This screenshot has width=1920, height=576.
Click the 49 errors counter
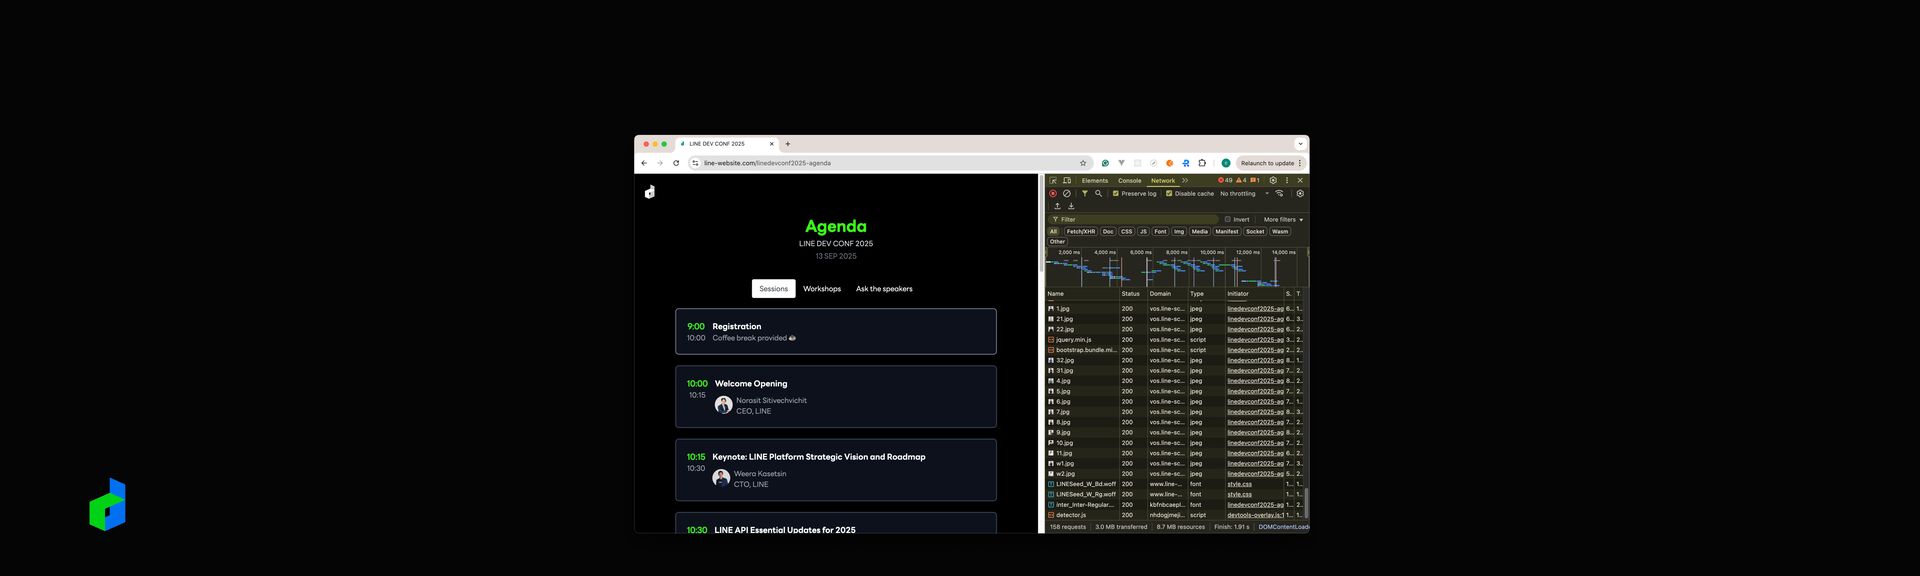(x=1225, y=181)
